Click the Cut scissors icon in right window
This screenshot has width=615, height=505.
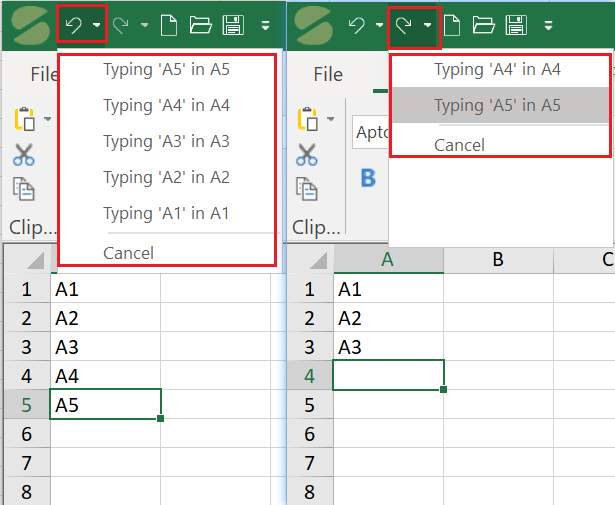click(307, 154)
